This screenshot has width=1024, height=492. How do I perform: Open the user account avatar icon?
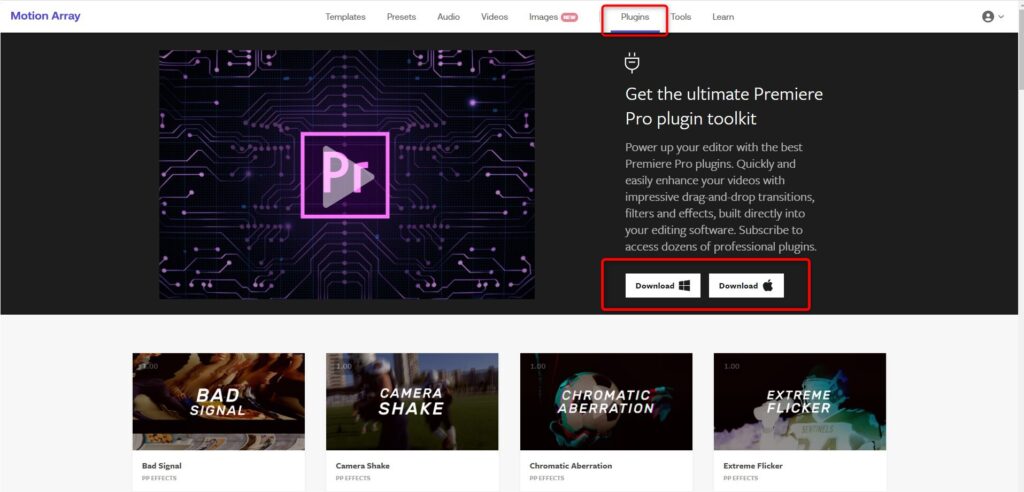(988, 16)
